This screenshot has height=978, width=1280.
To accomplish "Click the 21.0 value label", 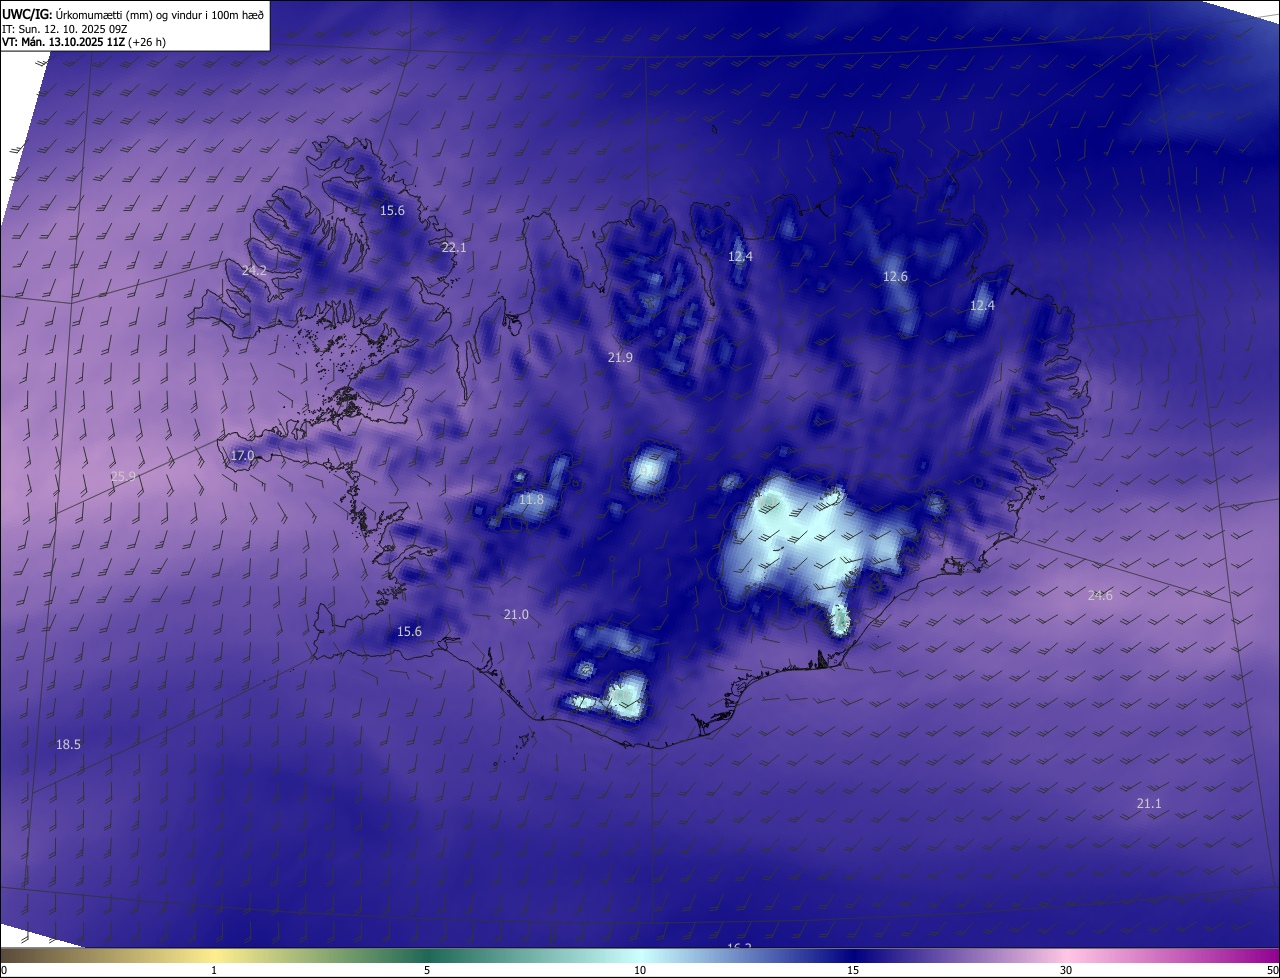I will (x=516, y=615).
